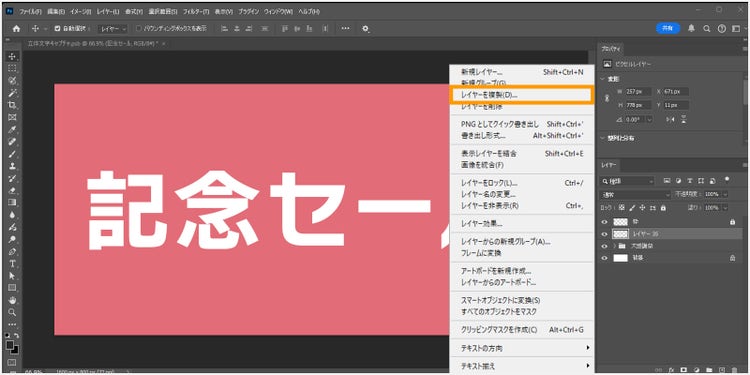The width and height of the screenshot is (750, 375).
Task: Open the three-dots more align options
Action: [x=345, y=29]
